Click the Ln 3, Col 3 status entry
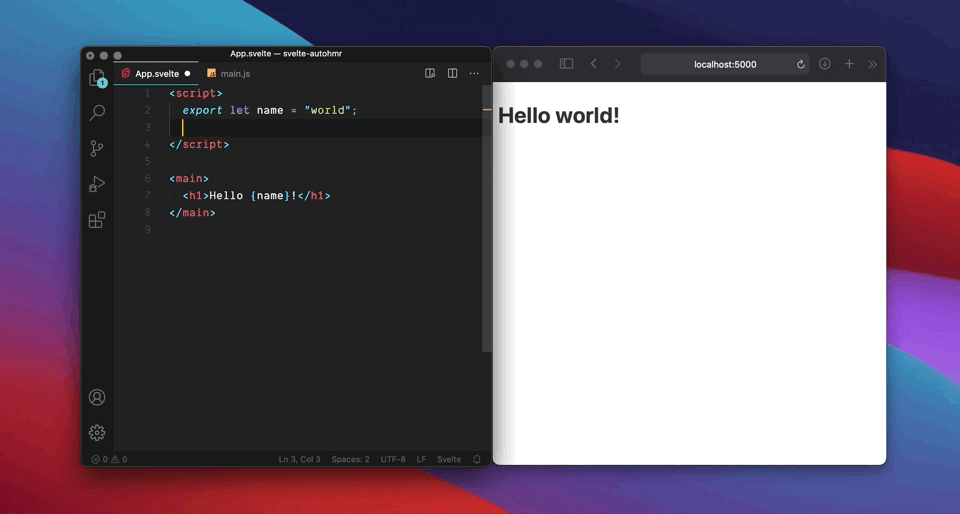Screen dimensions: 960x514 299,459
